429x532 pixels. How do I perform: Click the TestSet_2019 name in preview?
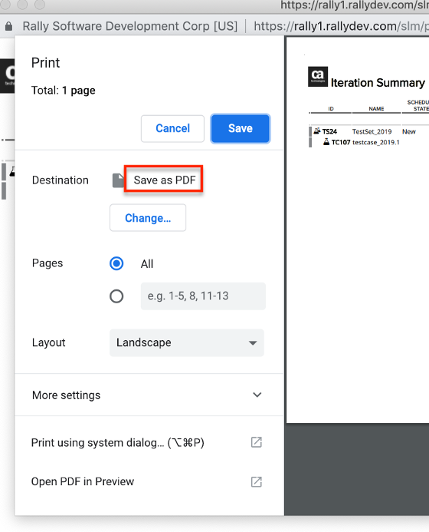point(372,132)
